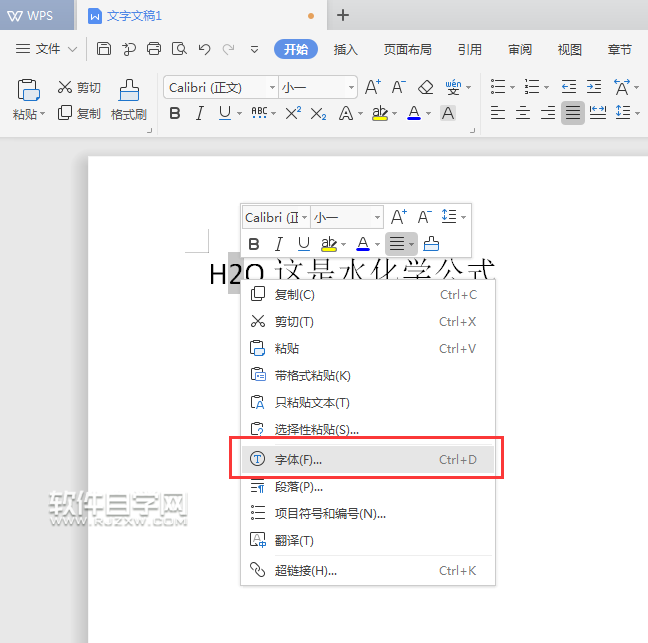This screenshot has height=643, width=648.
Task: Increase font size in floating mini toolbar
Action: pyautogui.click(x=399, y=217)
